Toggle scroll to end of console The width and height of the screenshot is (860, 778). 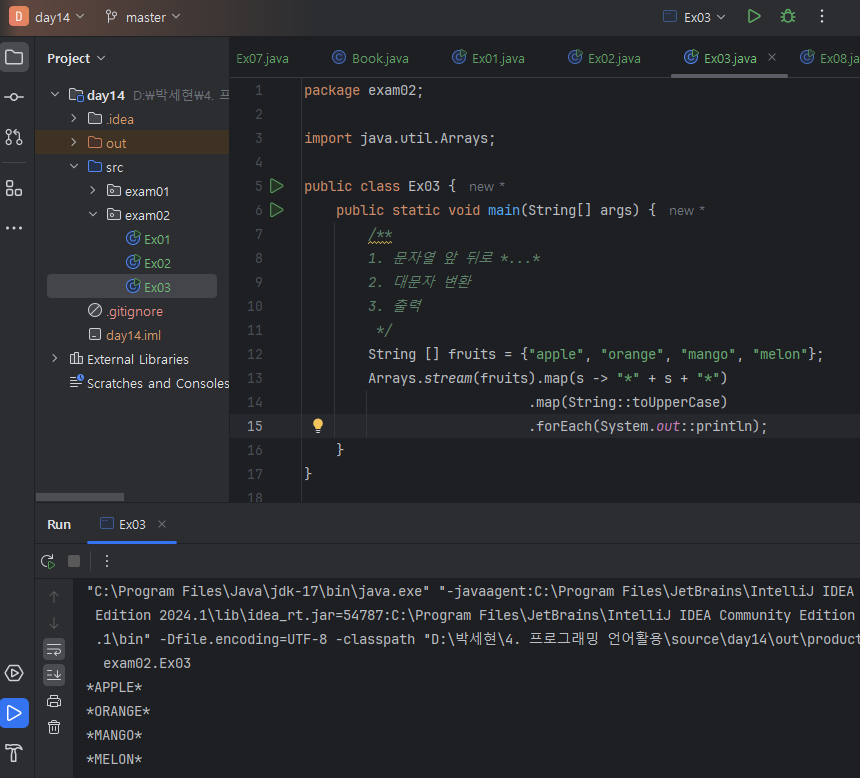coord(54,675)
